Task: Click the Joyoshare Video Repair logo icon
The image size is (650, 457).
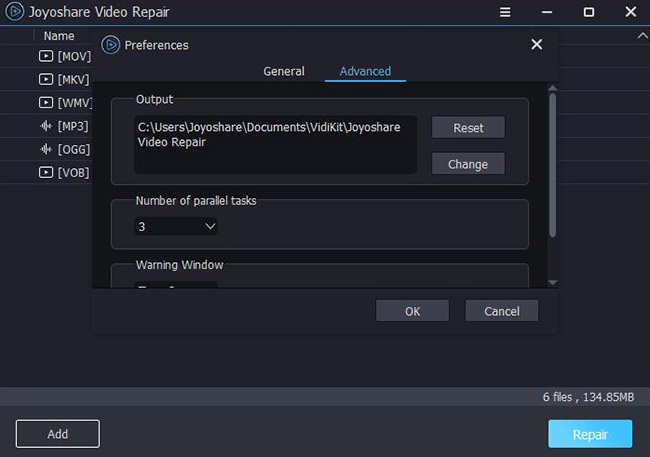Action: 15,12
